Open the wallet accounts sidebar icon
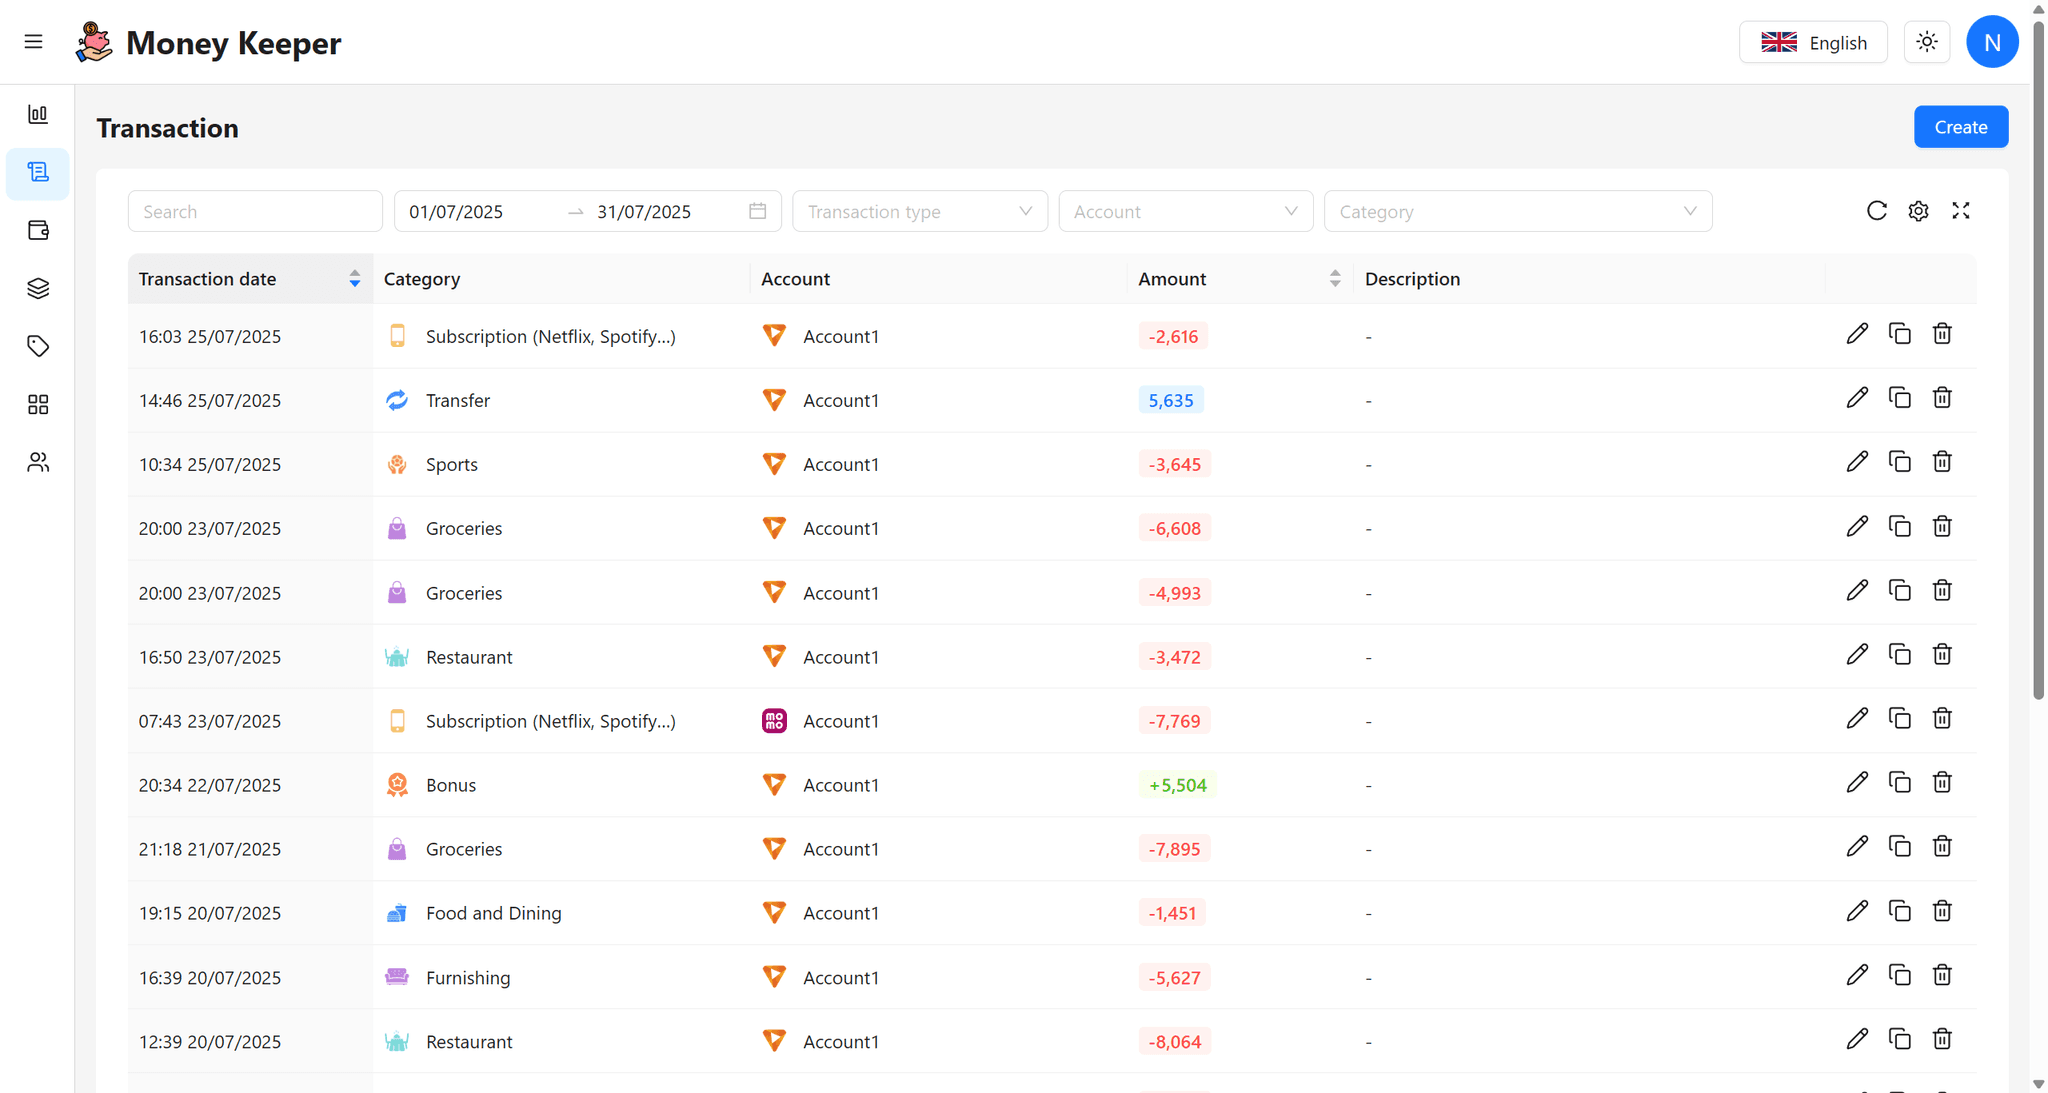The image size is (2048, 1093). [x=38, y=230]
